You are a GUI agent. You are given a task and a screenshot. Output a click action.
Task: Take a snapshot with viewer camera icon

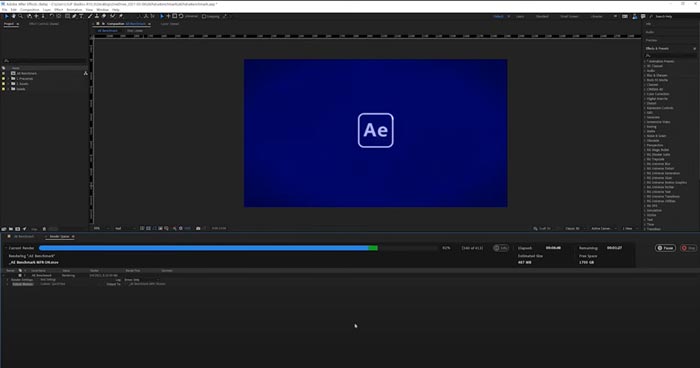tap(198, 228)
